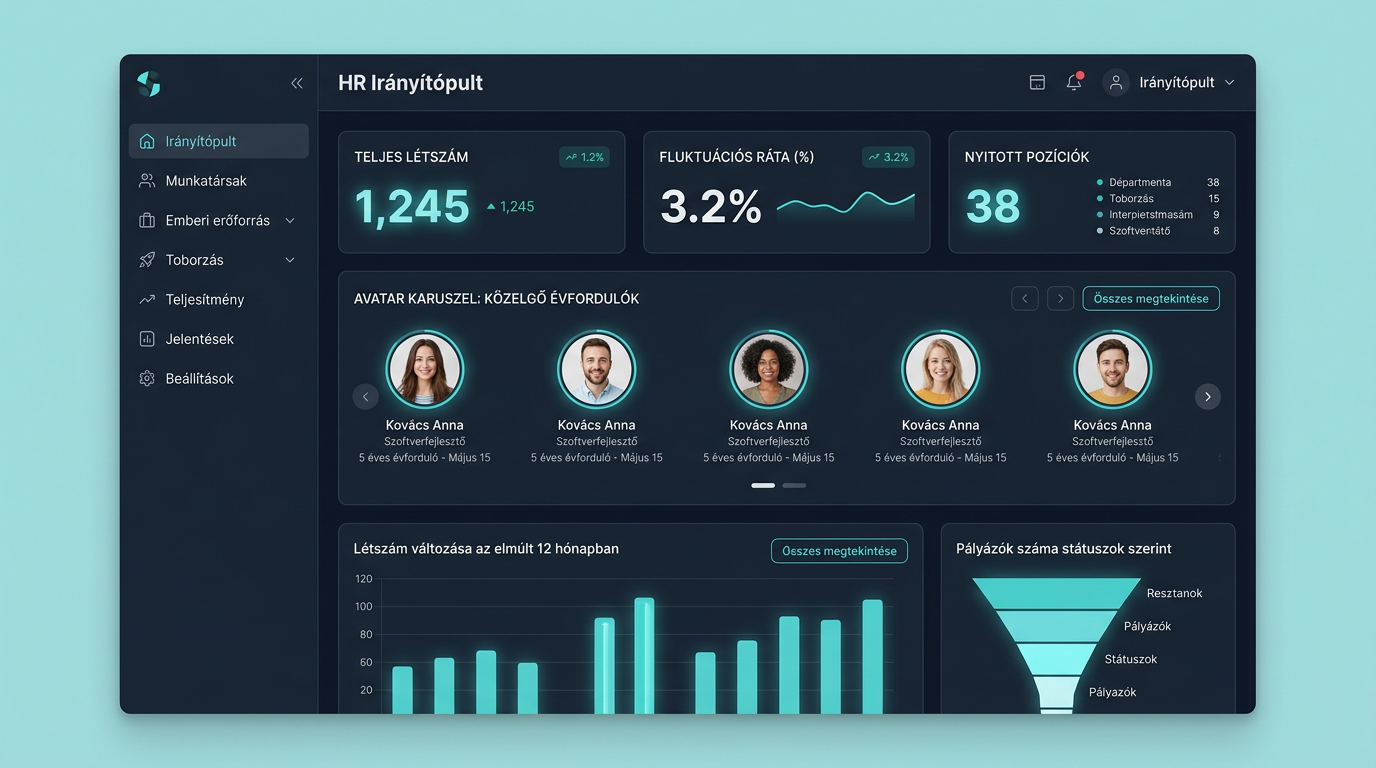The width and height of the screenshot is (1376, 768).
Task: Click the 3.2% fluctuation value
Action: pos(711,207)
